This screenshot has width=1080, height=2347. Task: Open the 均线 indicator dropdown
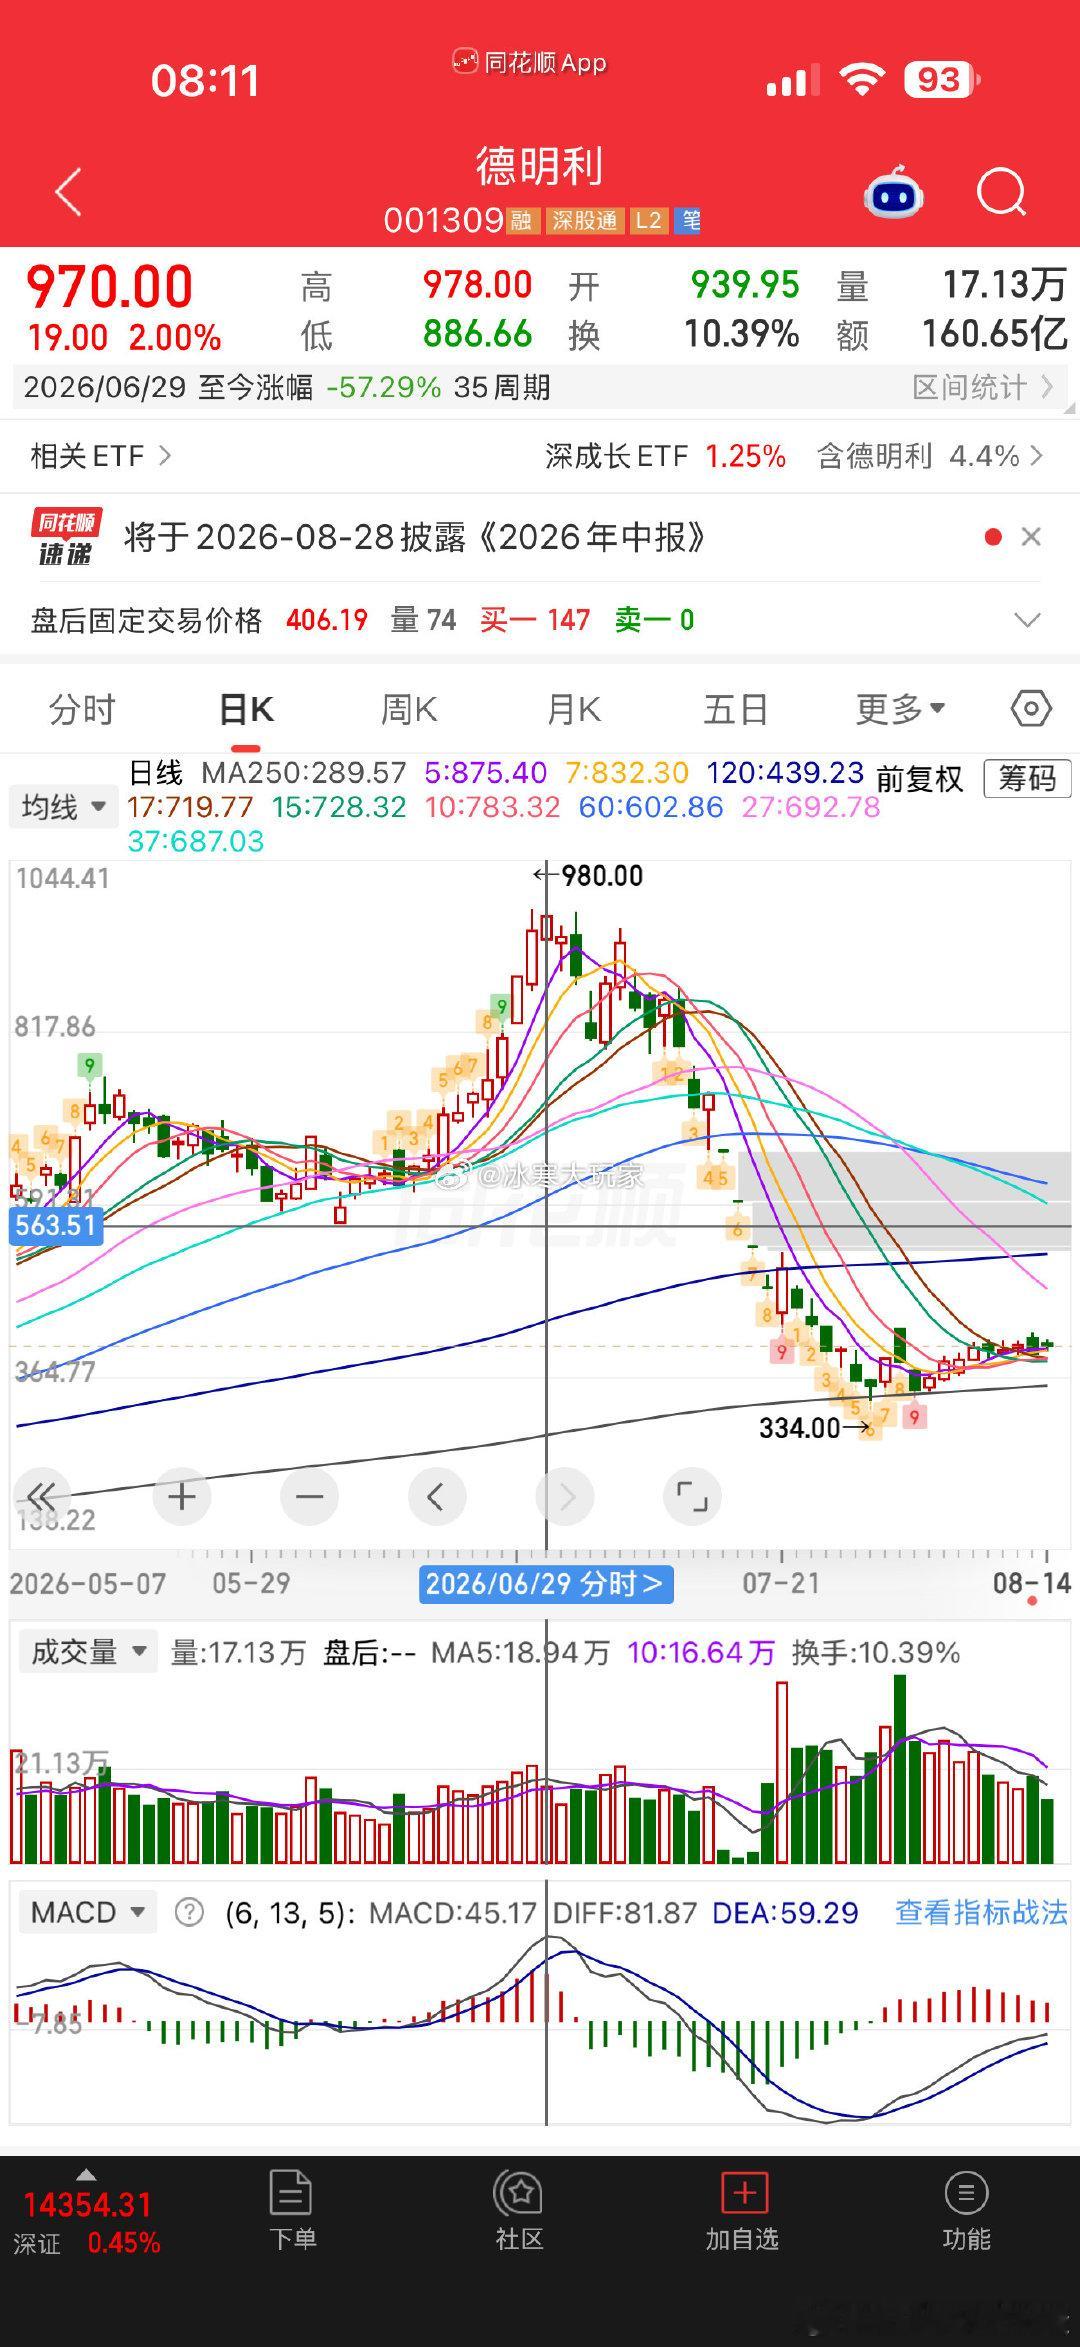[64, 806]
